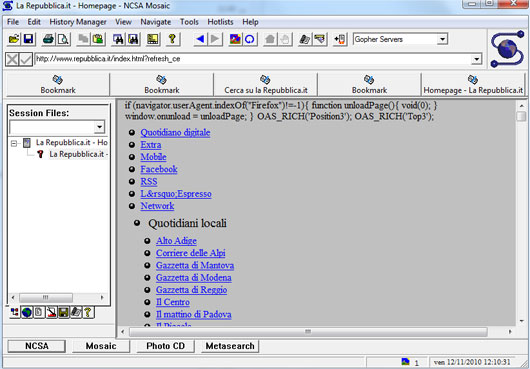Click the Photo CD button
This screenshot has width=530, height=369.
(x=166, y=346)
